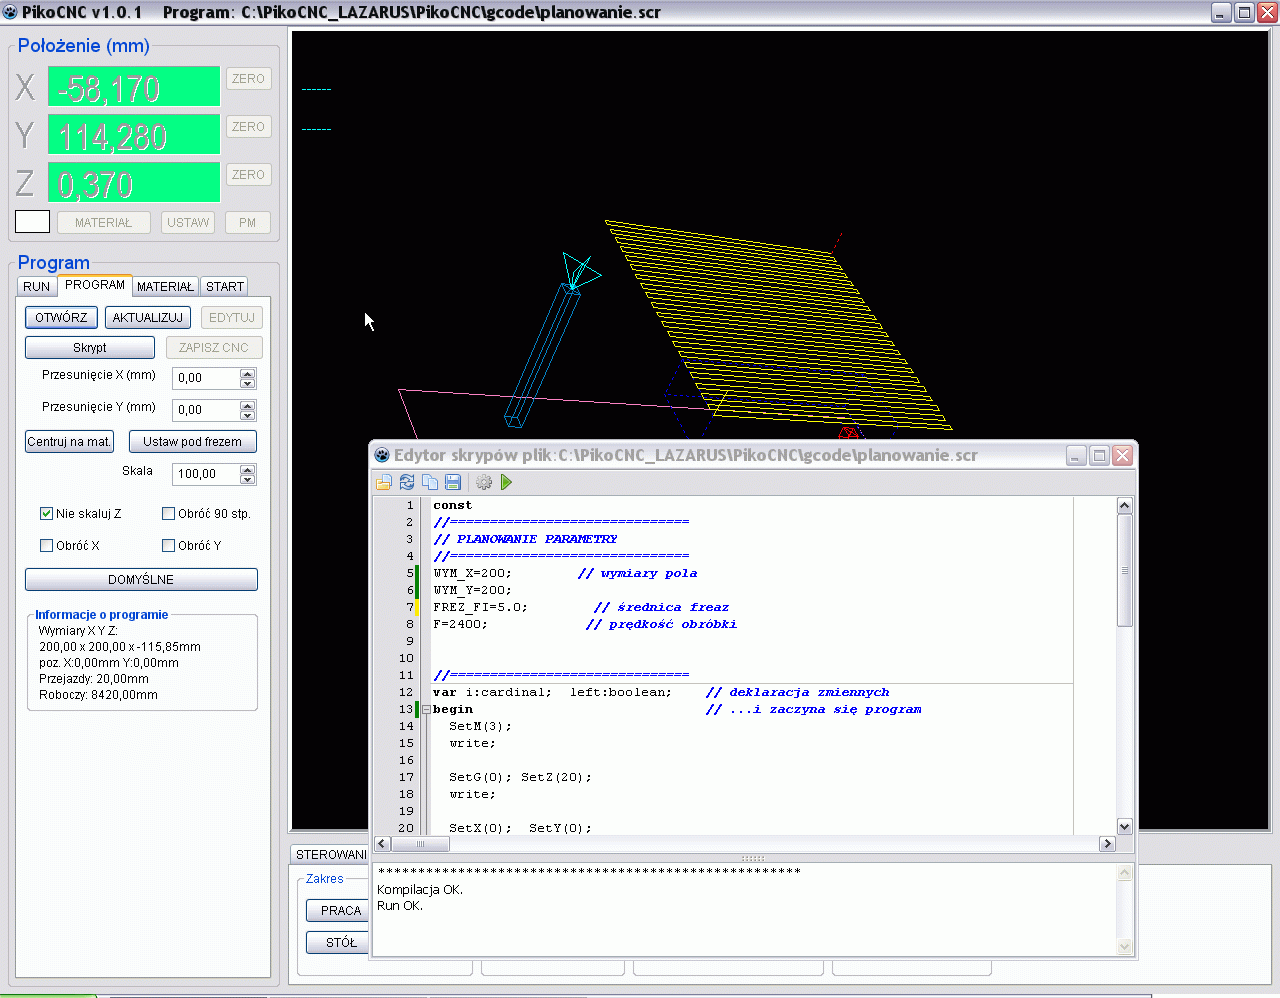Zero the Y axis position
The width and height of the screenshot is (1280, 998).
coord(248,126)
